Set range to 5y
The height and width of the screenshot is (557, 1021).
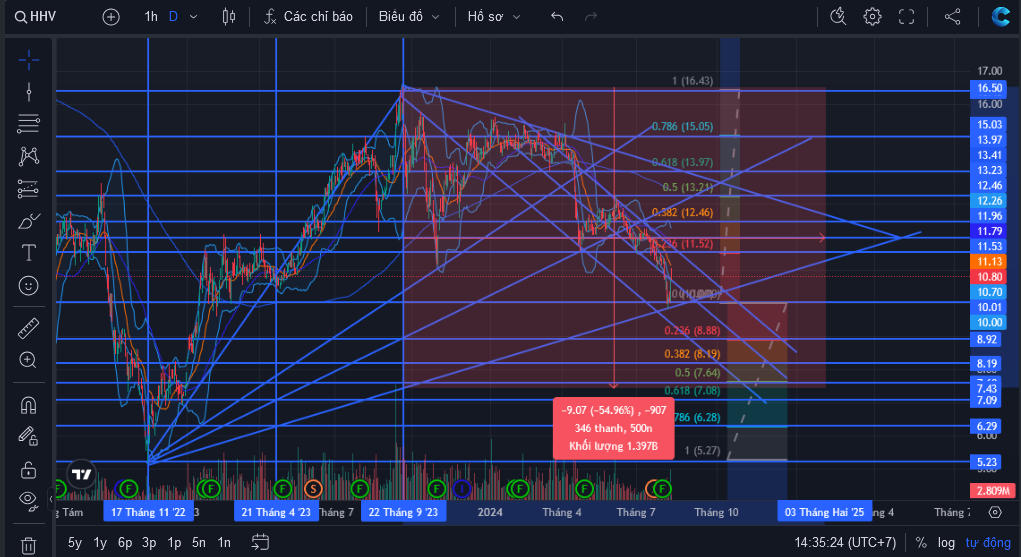[75, 543]
